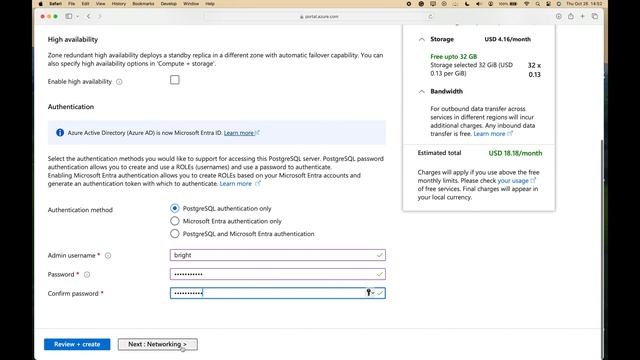Collapse the Storage cost section chevron
This screenshot has height=360, width=640.
pos(422,40)
